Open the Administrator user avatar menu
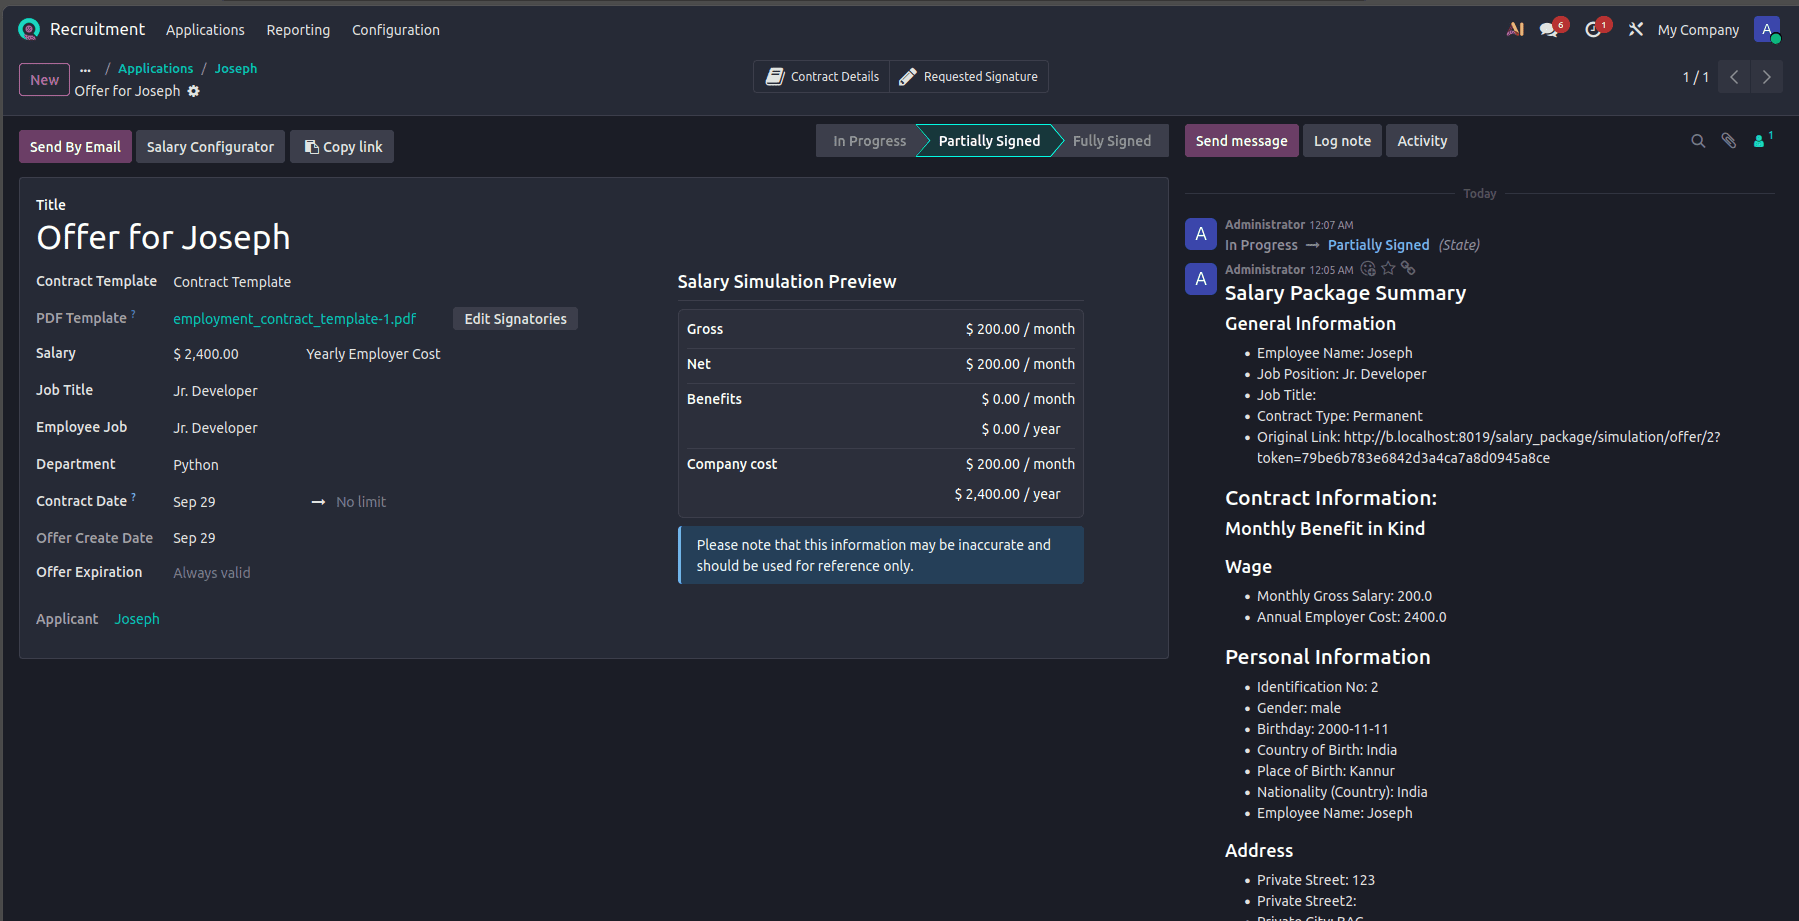The image size is (1799, 921). coord(1767,30)
